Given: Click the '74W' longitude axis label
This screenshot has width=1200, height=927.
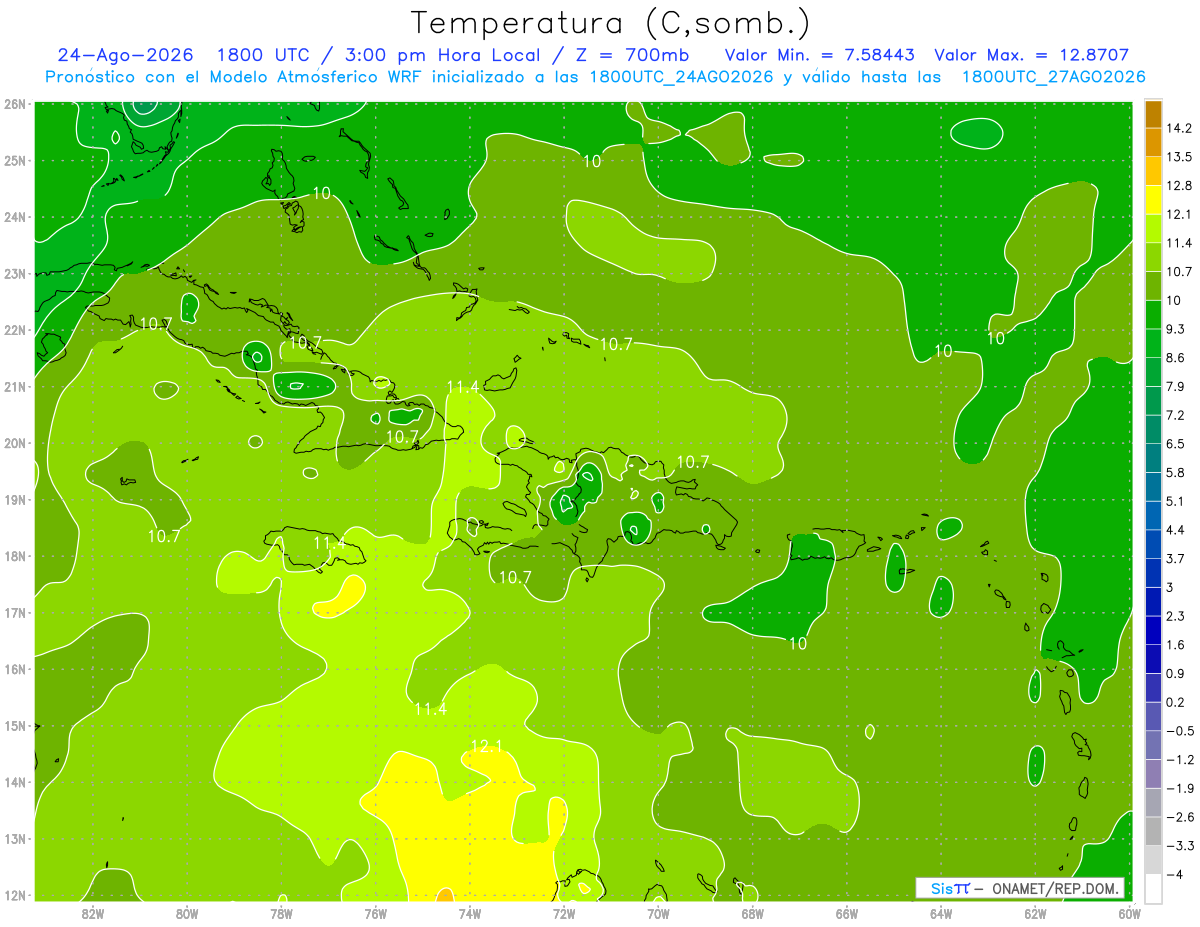Looking at the screenshot, I should [470, 913].
